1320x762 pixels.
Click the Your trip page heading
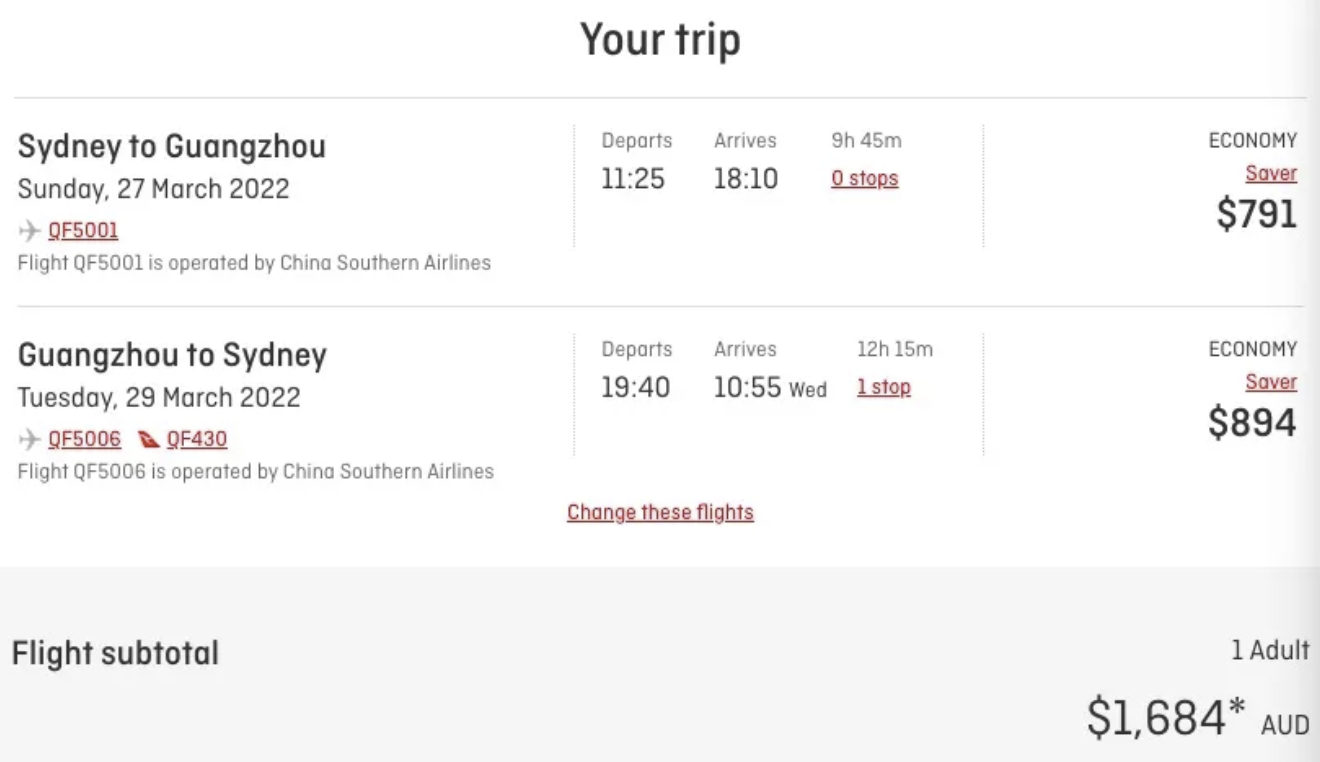click(x=660, y=41)
